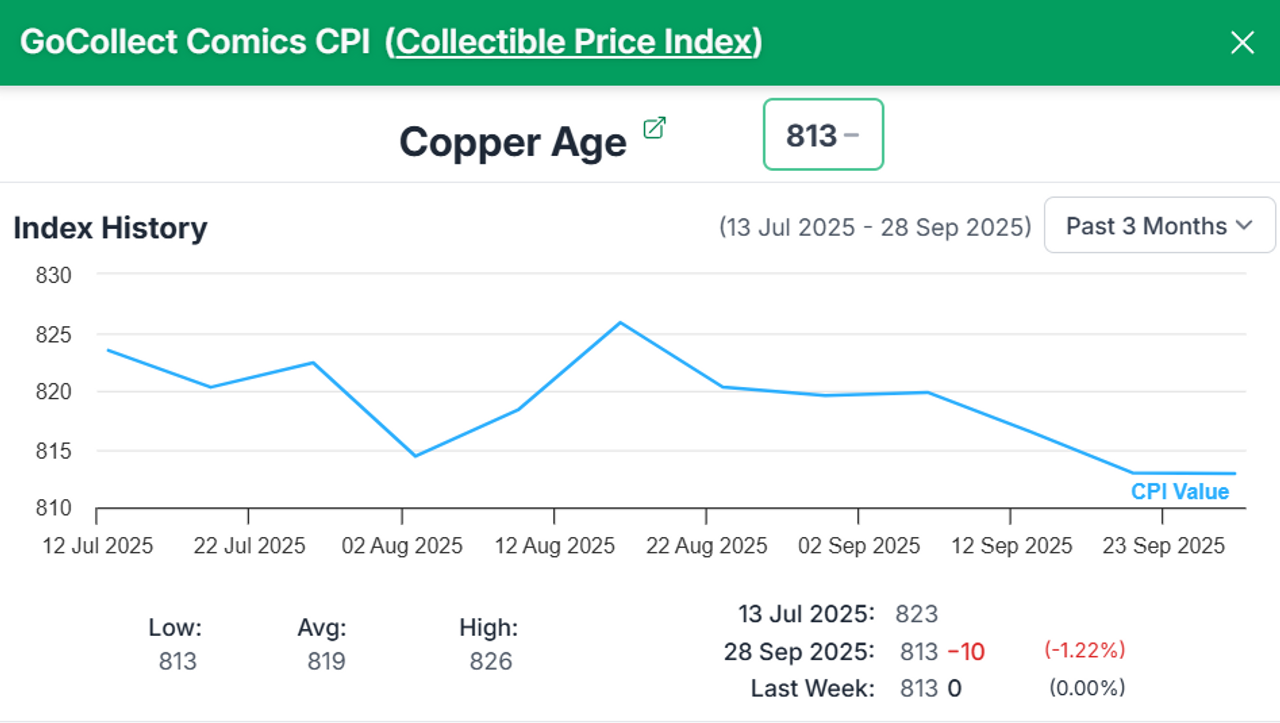This screenshot has width=1280, height=723.
Task: Click the chart's dip near 02 Aug 2025
Action: tap(414, 456)
